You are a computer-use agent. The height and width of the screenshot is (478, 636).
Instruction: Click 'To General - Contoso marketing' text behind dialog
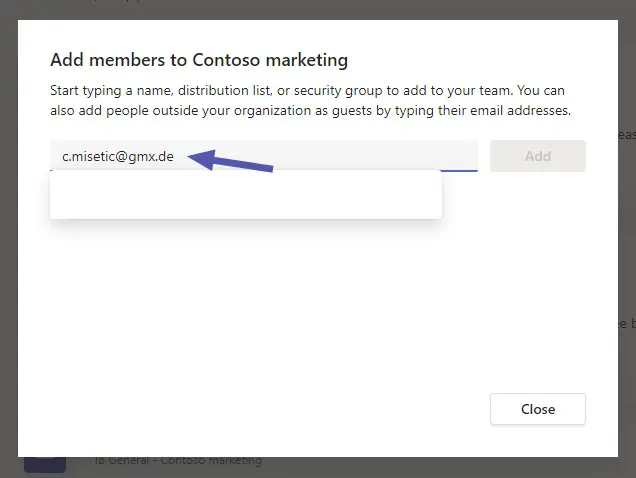178,461
